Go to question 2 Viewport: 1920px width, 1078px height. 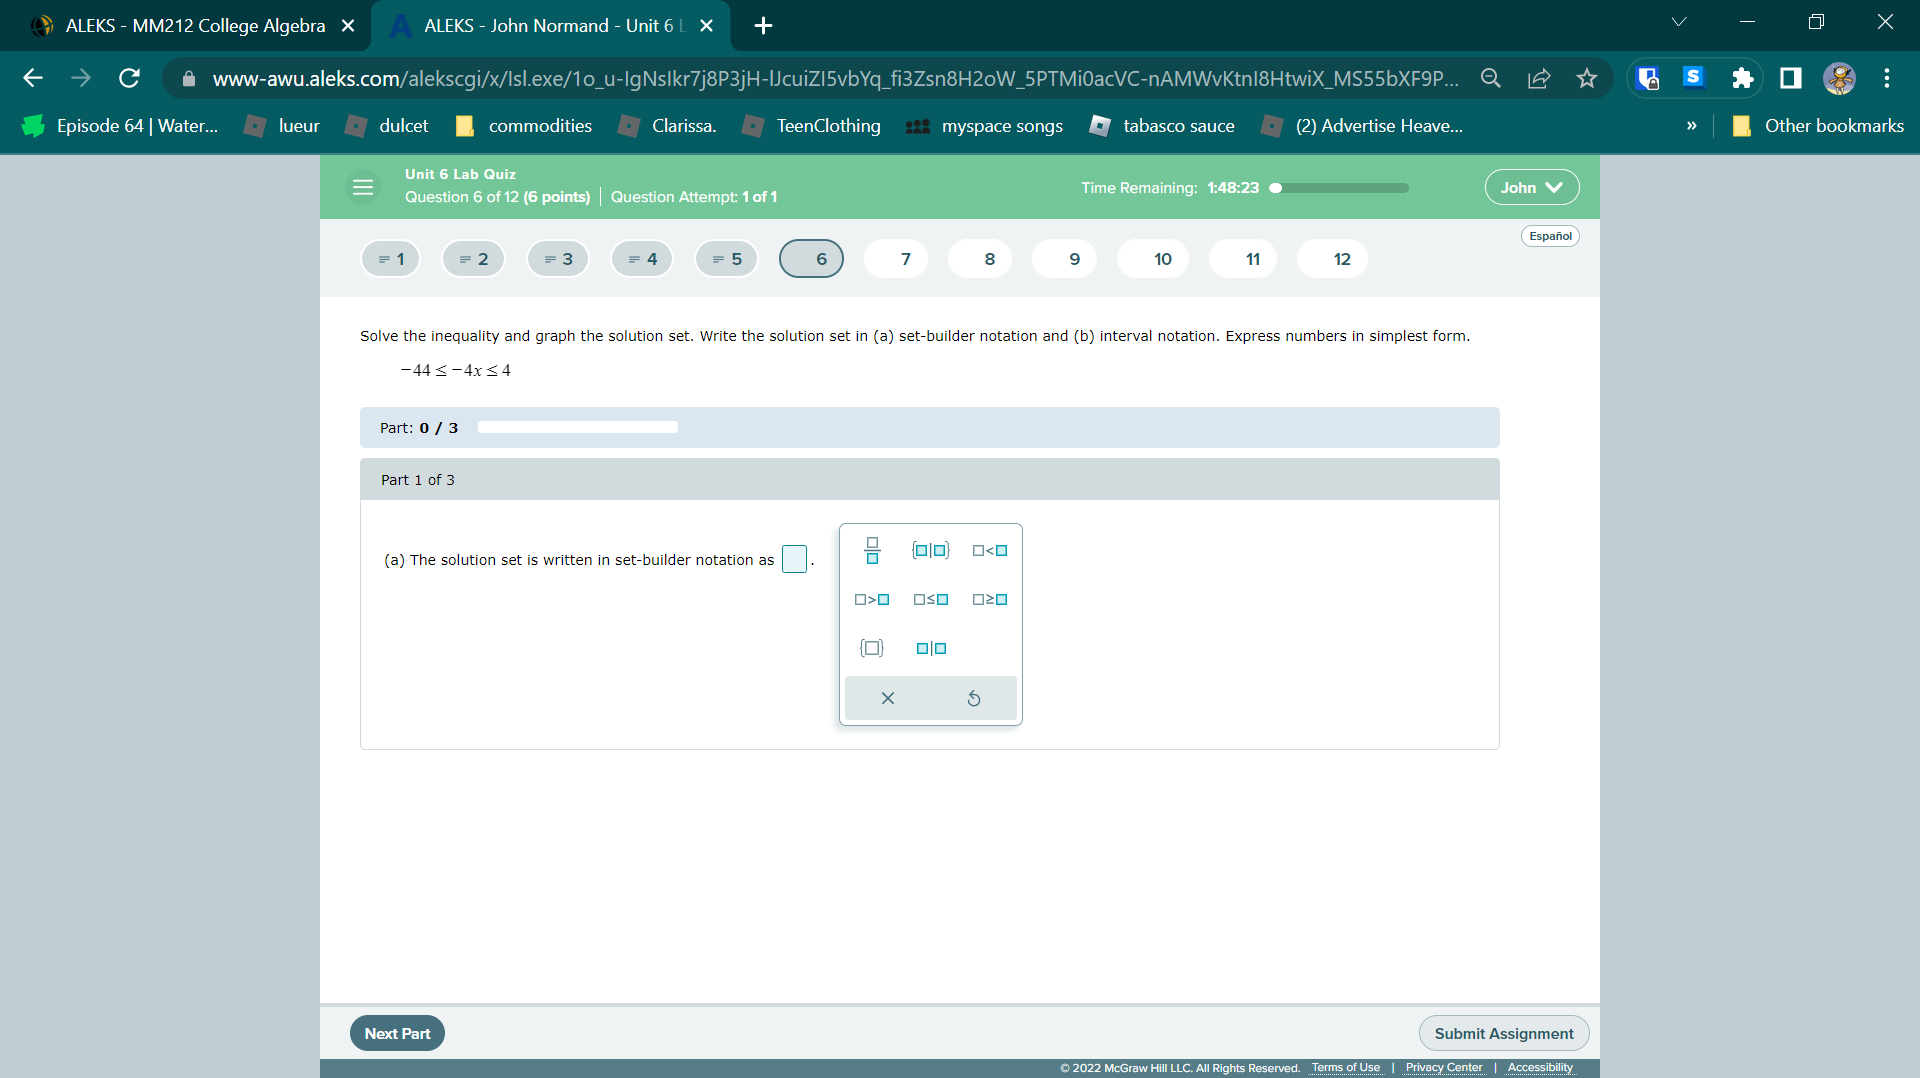coord(473,259)
